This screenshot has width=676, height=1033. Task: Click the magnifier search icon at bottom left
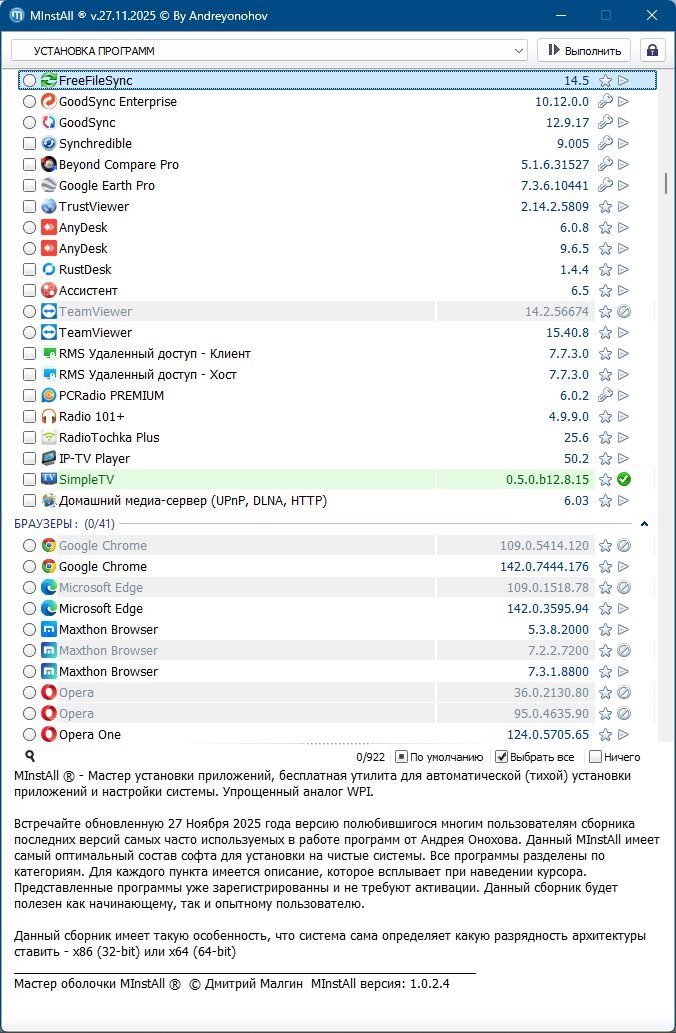point(30,757)
